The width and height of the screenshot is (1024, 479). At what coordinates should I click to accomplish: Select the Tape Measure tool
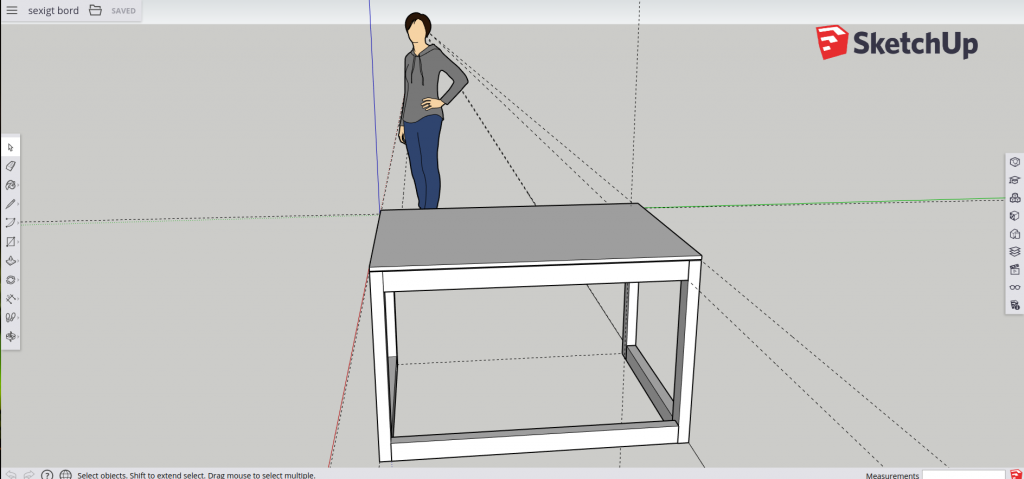11,299
